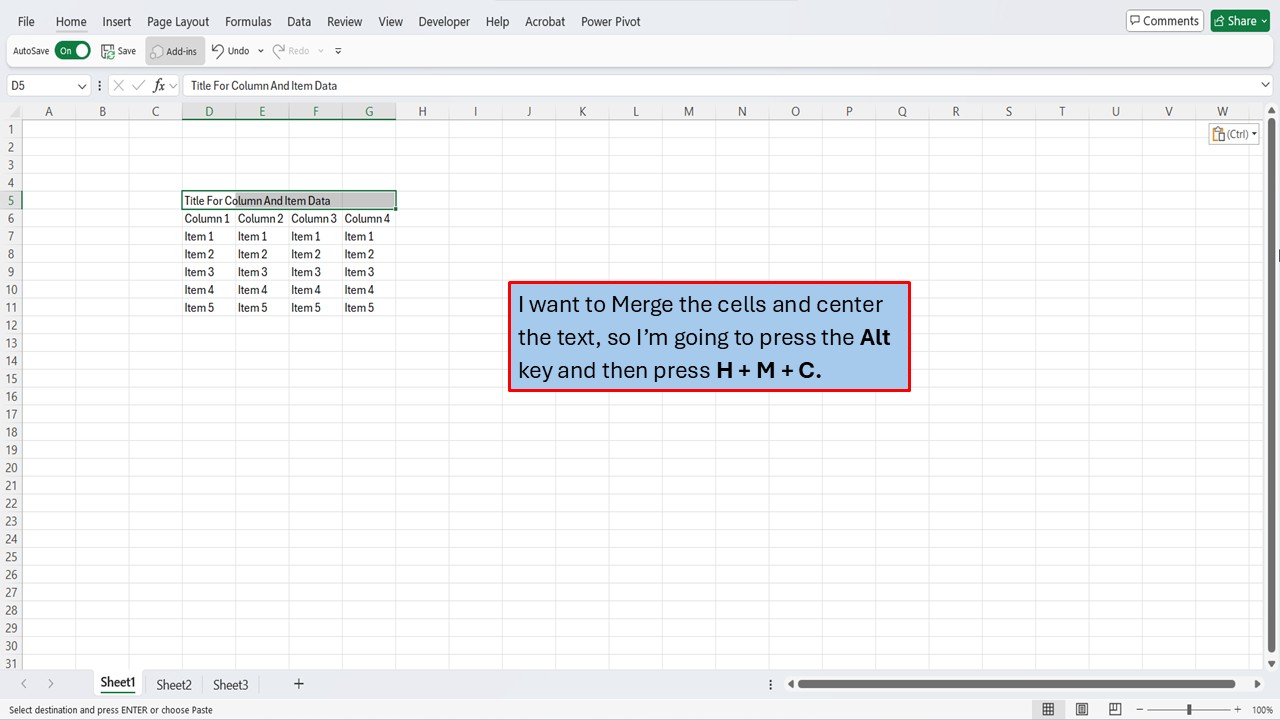This screenshot has height=720, width=1280.
Task: Confirm entry with the checkmark icon
Action: [138, 85]
